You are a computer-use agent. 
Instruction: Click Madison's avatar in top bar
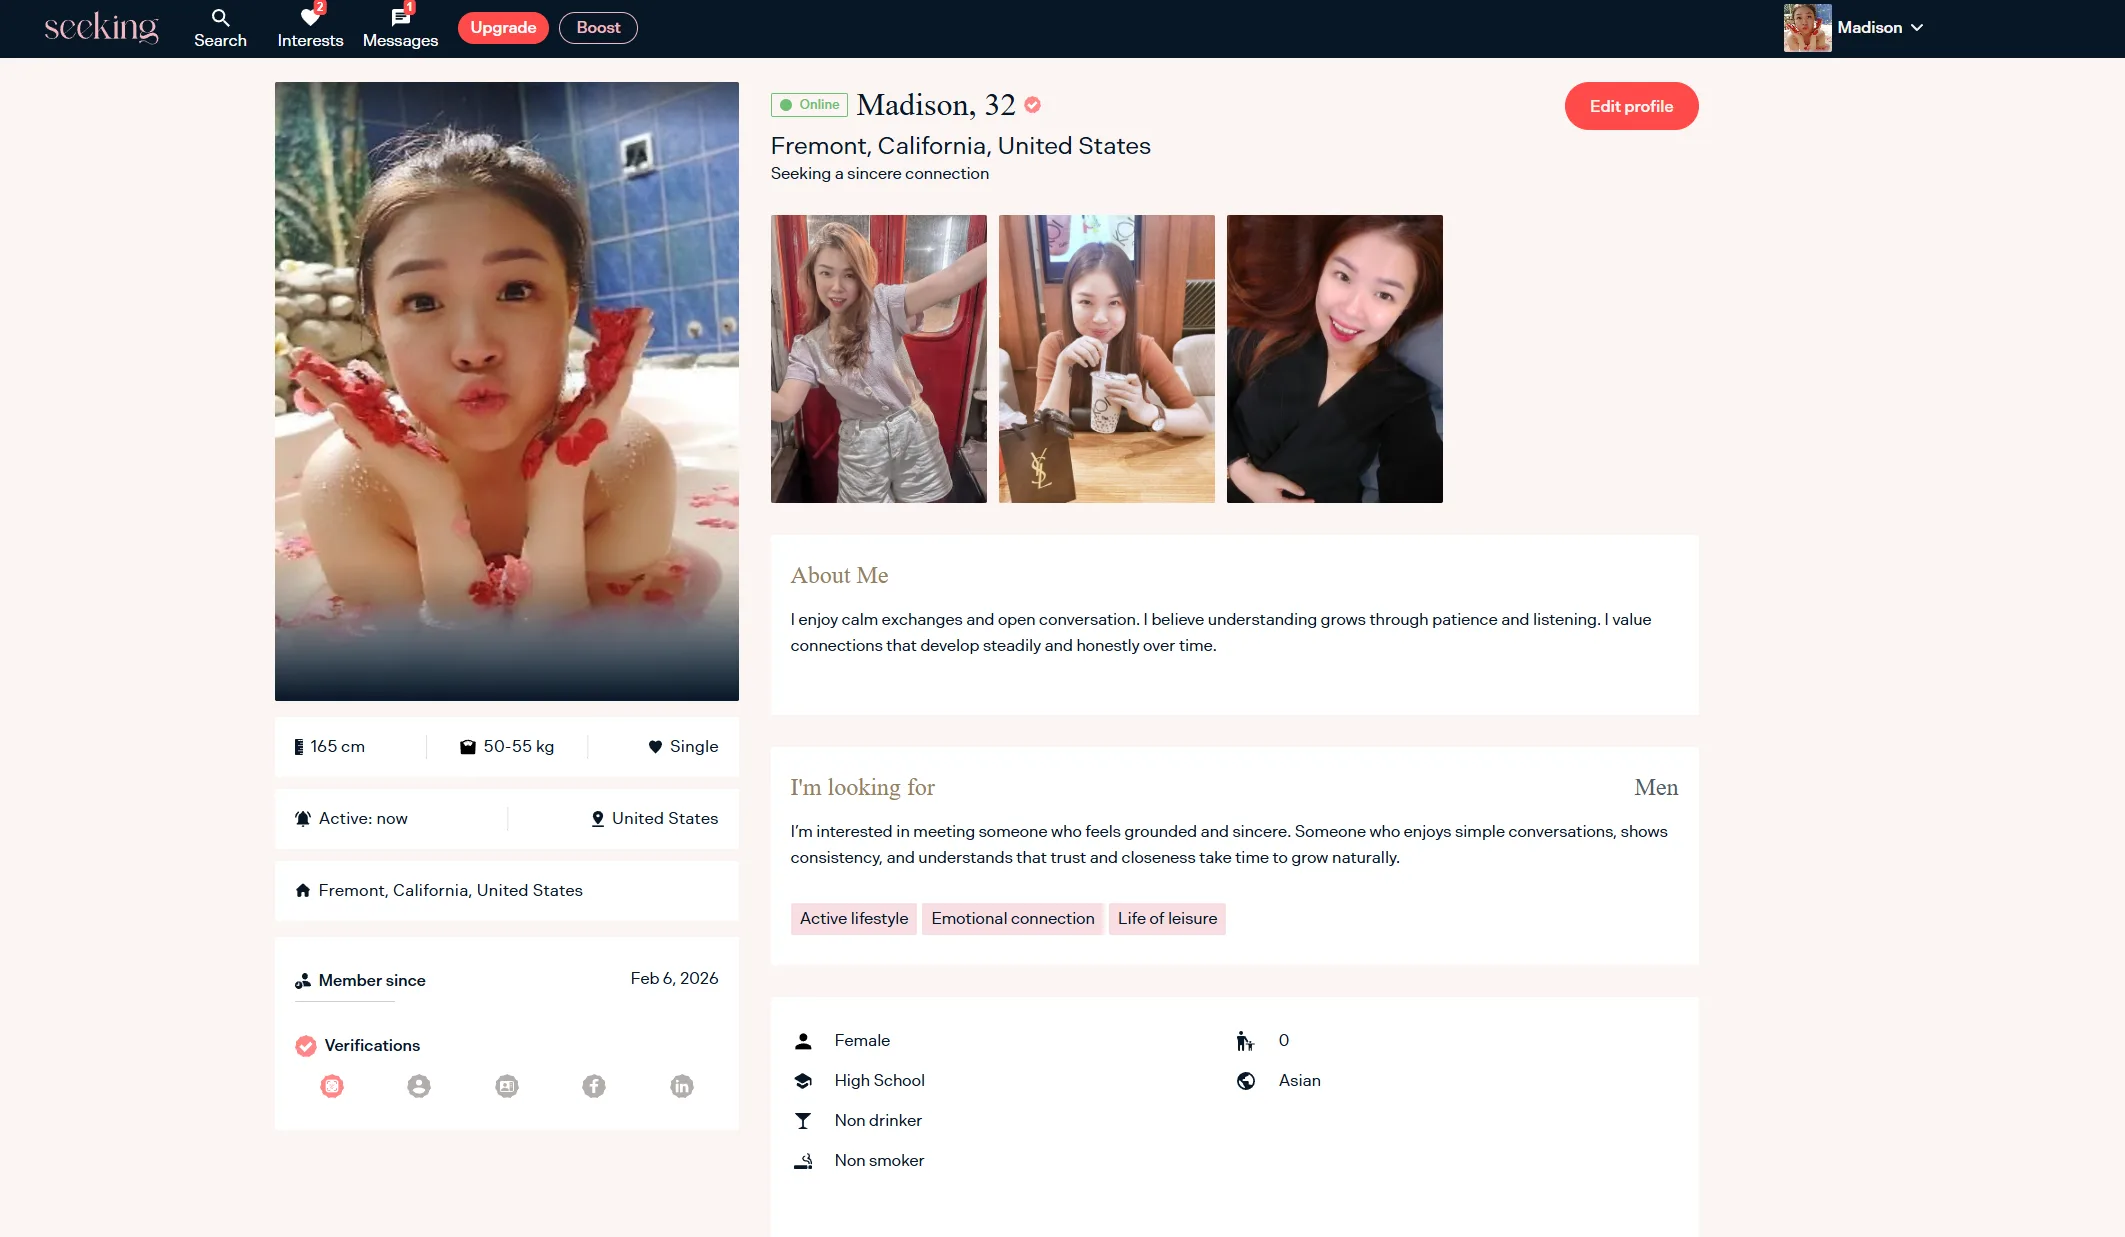coord(1807,28)
